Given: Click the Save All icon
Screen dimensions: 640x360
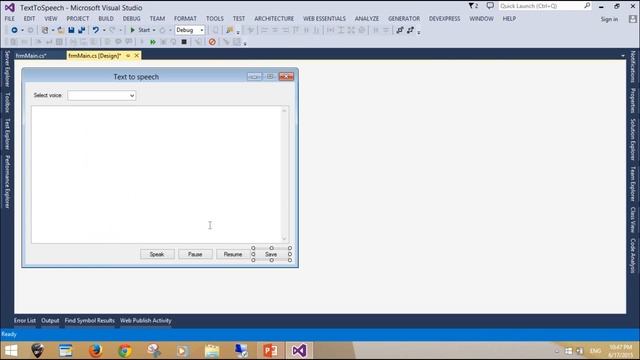Looking at the screenshot, I should [x=82, y=30].
